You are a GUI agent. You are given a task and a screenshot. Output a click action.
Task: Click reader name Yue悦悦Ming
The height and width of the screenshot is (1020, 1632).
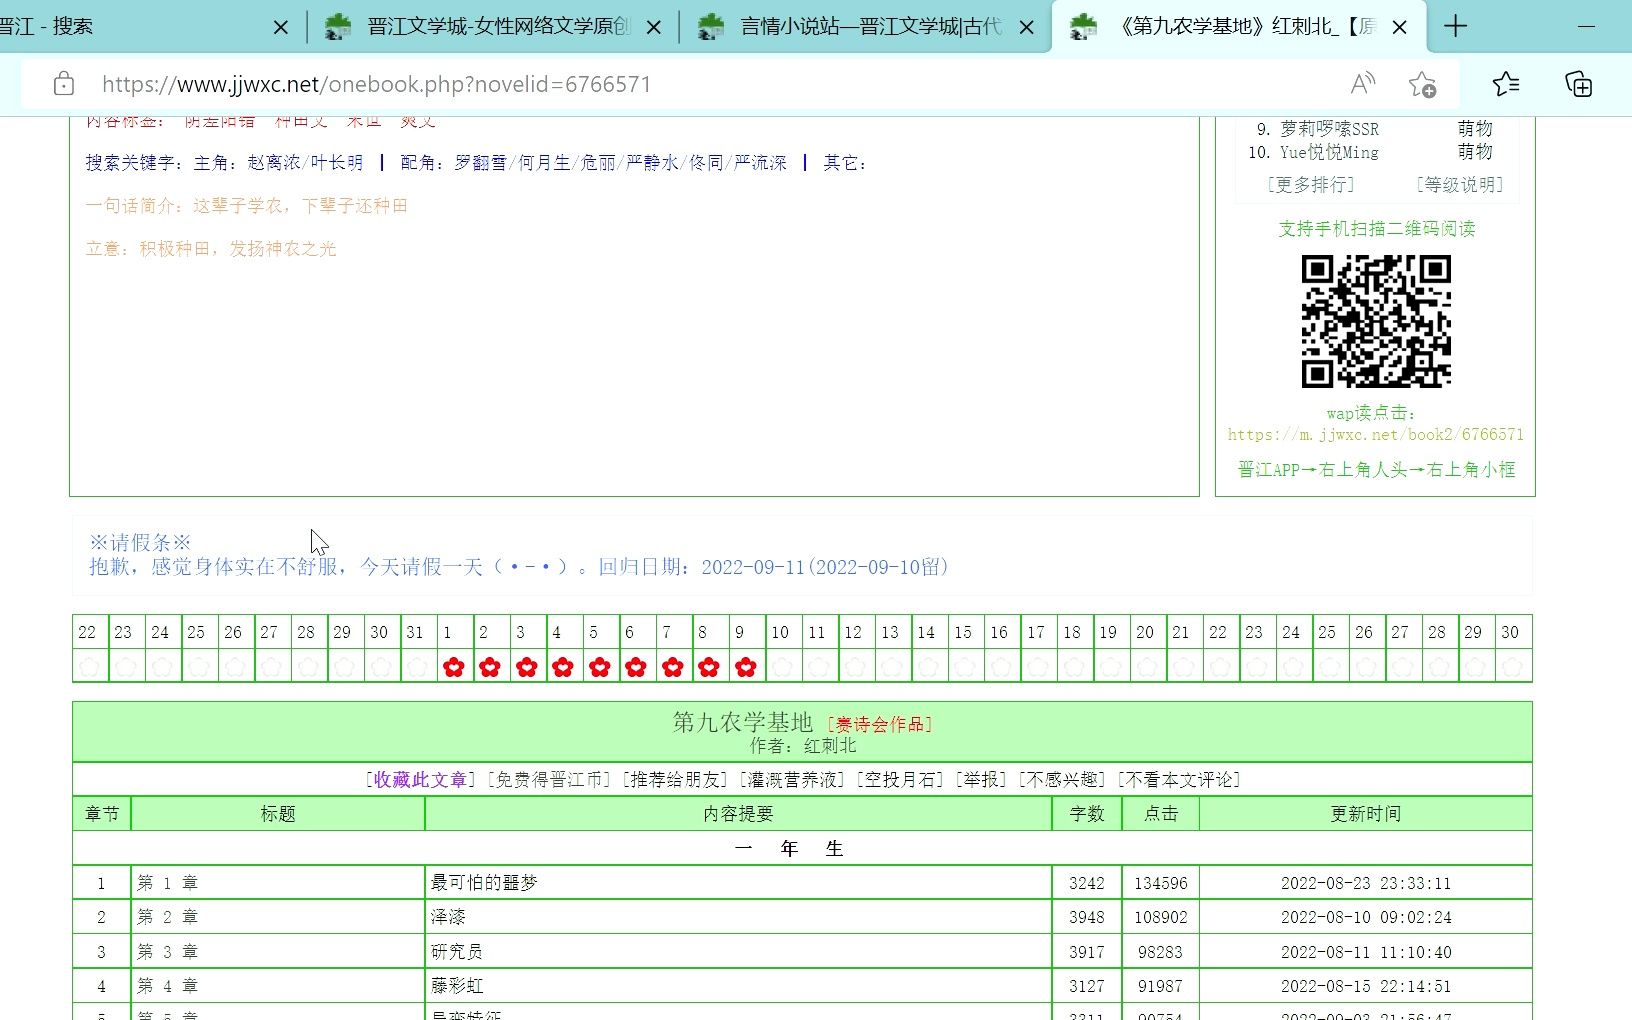click(1329, 152)
